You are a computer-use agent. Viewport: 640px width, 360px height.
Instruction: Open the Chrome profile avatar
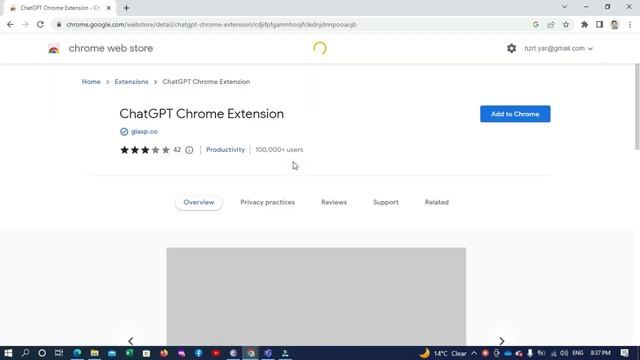click(x=615, y=24)
